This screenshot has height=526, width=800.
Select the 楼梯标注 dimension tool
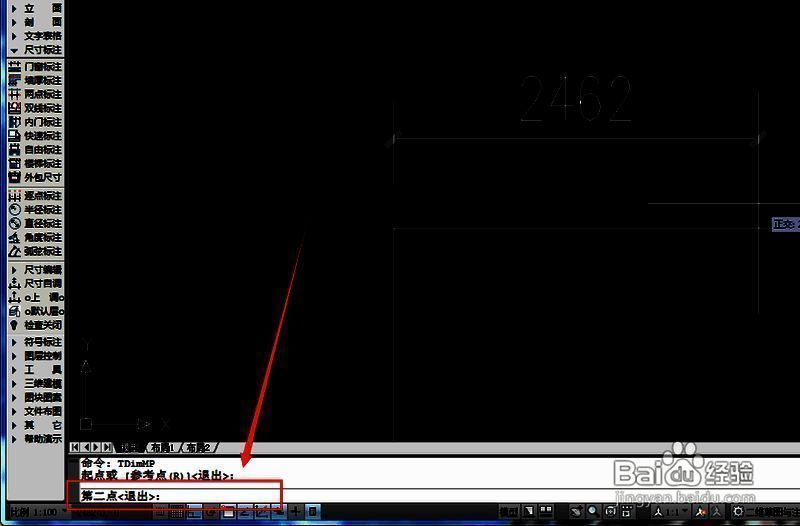pos(35,163)
